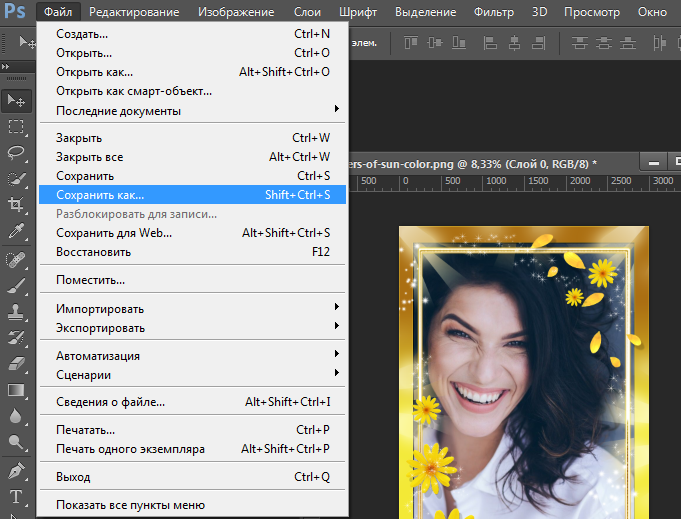The height and width of the screenshot is (519, 681).
Task: Select the Eyedropper tool
Action: 17,231
